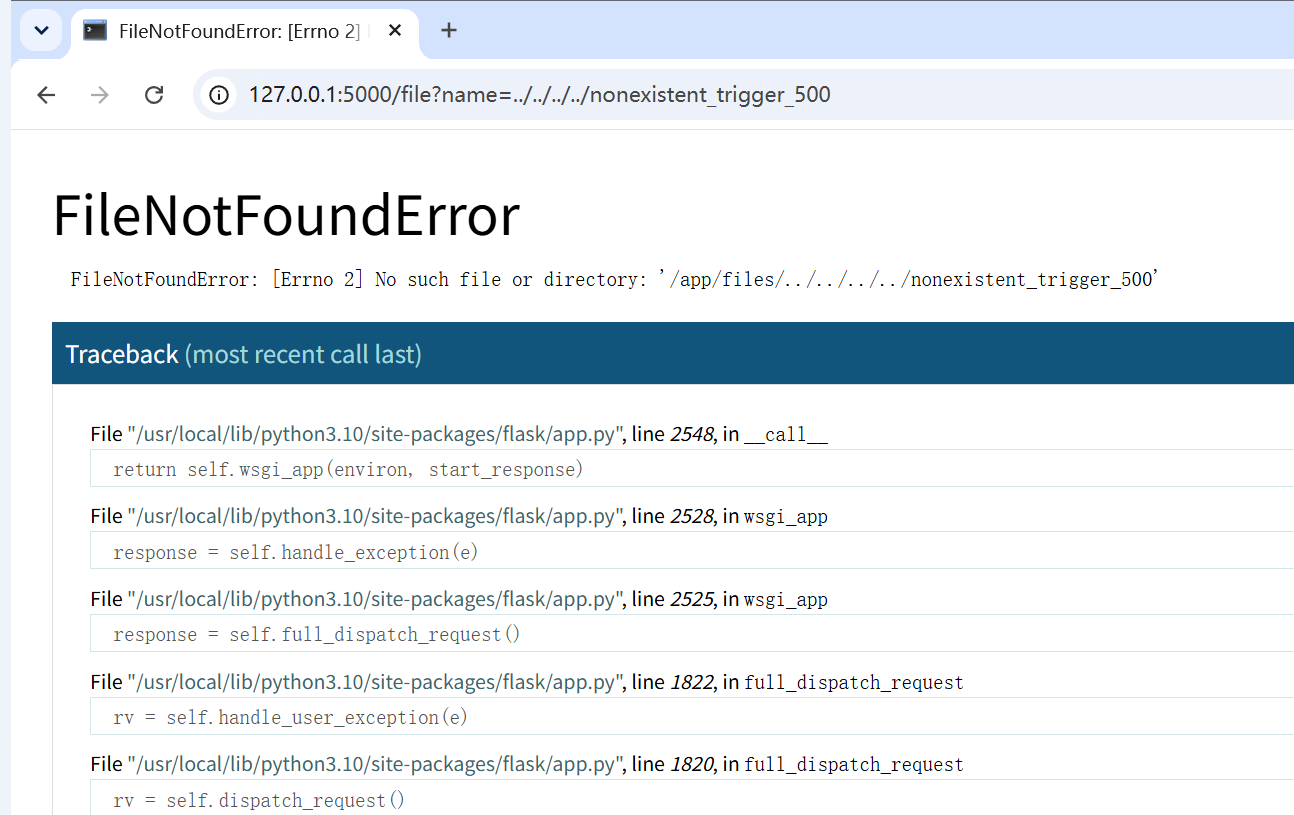Click the forward navigation arrow
1294x815 pixels.
tap(100, 95)
